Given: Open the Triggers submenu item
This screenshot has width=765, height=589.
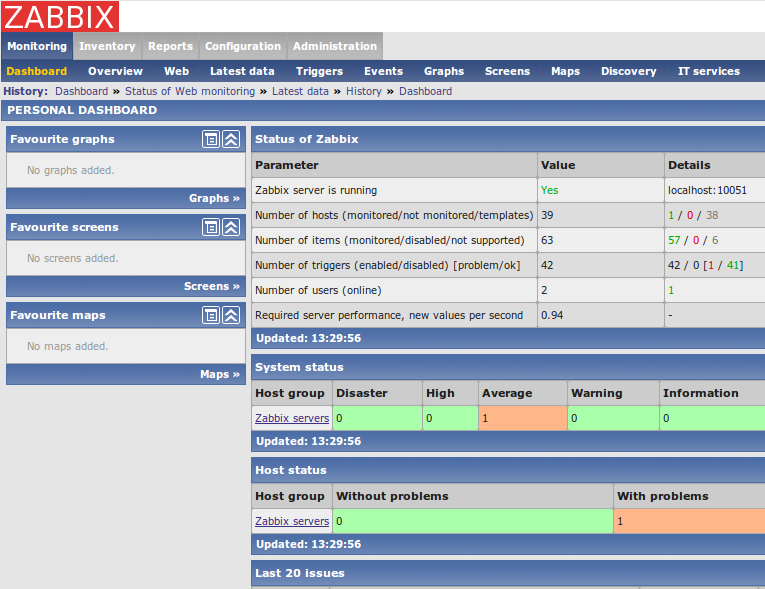Looking at the screenshot, I should [x=320, y=71].
